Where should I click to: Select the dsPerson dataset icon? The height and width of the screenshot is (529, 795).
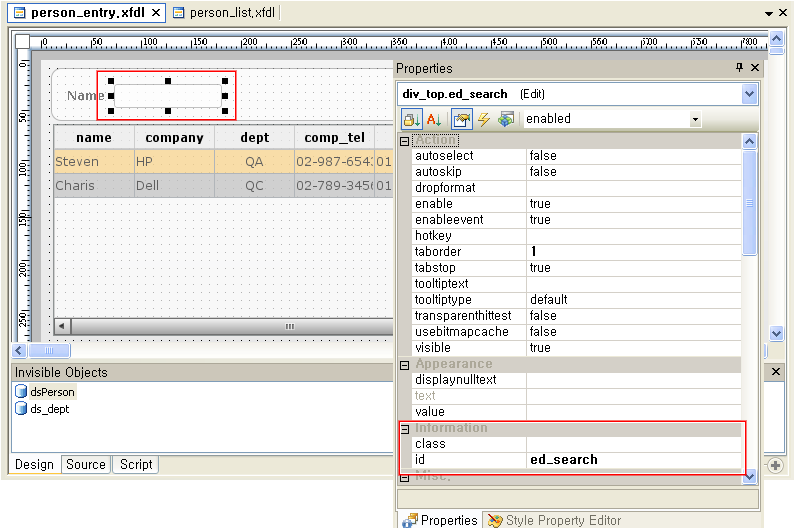pyautogui.click(x=21, y=392)
